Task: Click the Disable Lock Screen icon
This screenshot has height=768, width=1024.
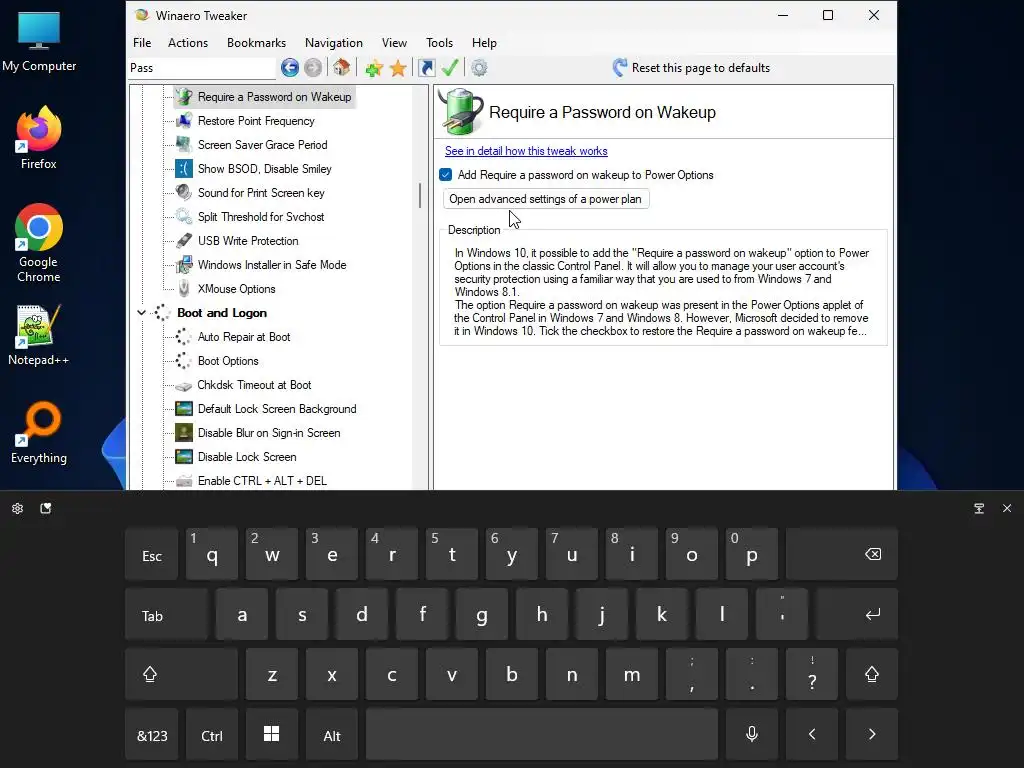Action: (184, 456)
